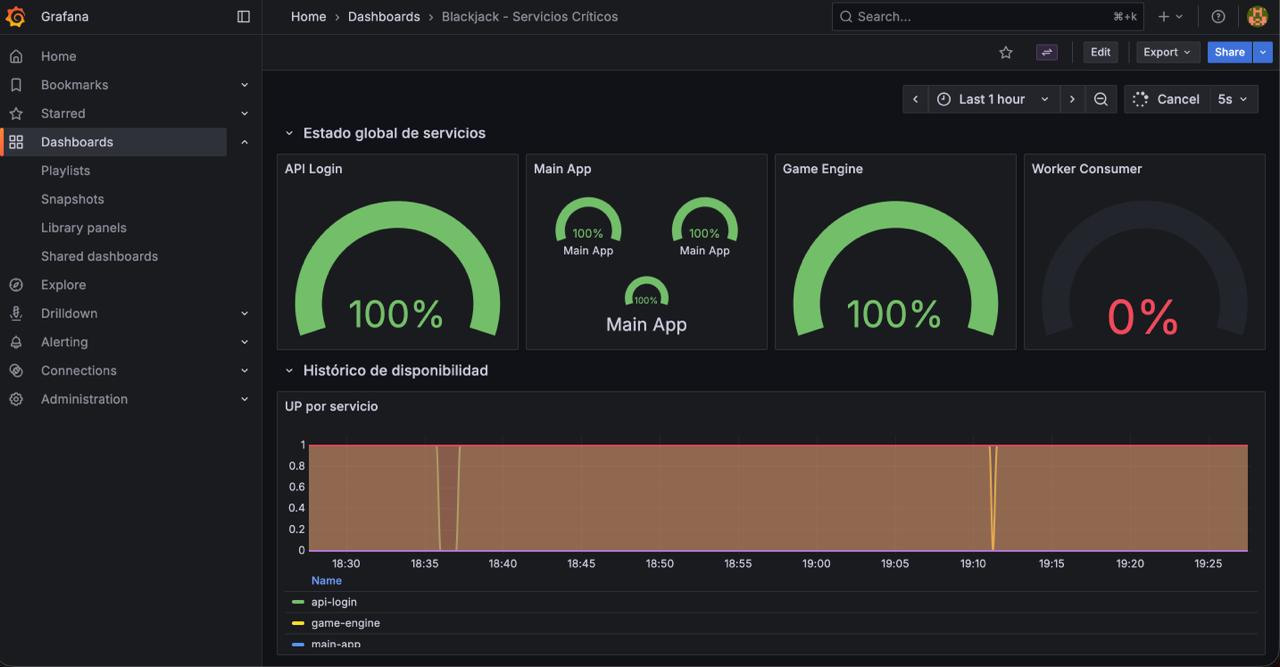Dock or undock the sidebar menu icon
Image resolution: width=1280 pixels, height=667 pixels.
243,16
